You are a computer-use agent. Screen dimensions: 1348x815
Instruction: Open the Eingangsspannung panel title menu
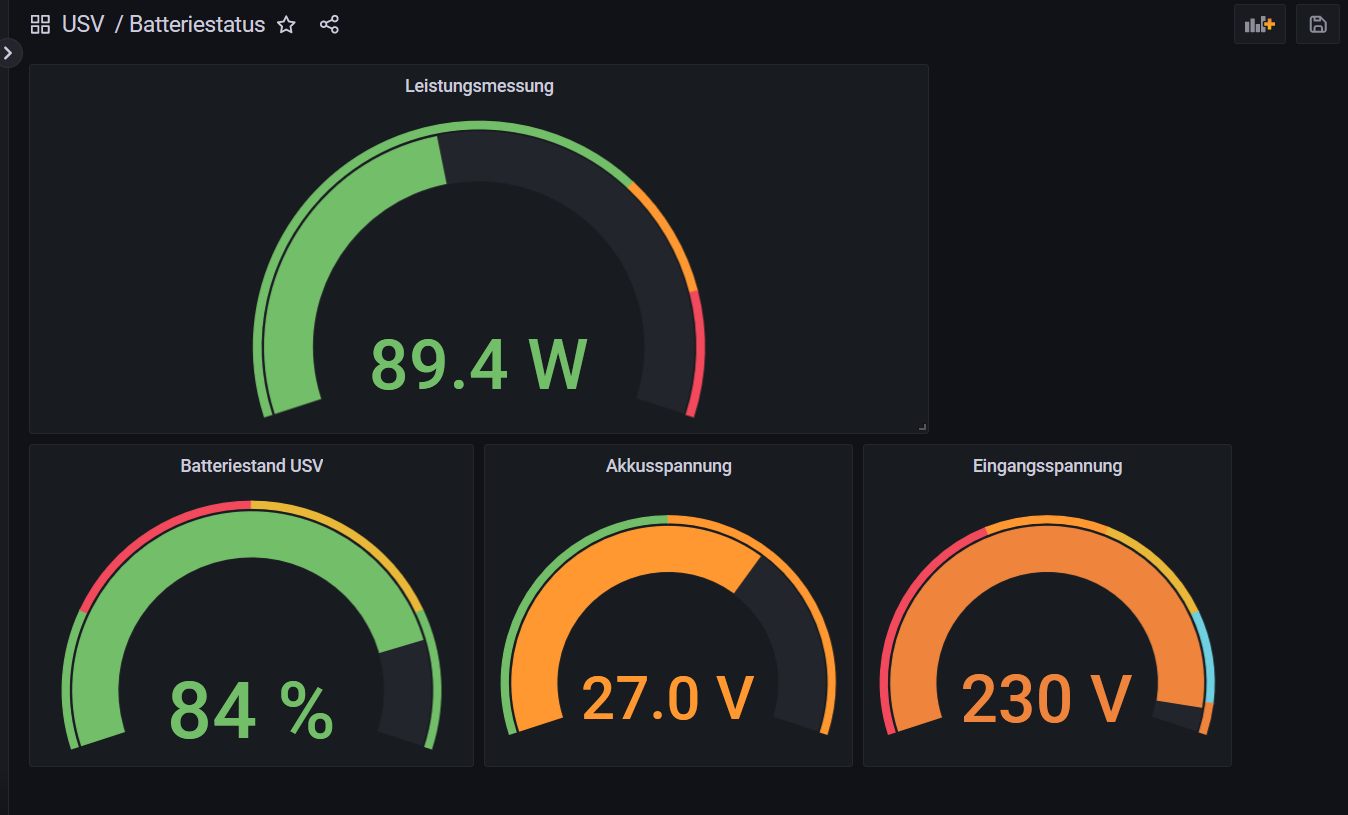[x=1047, y=466]
